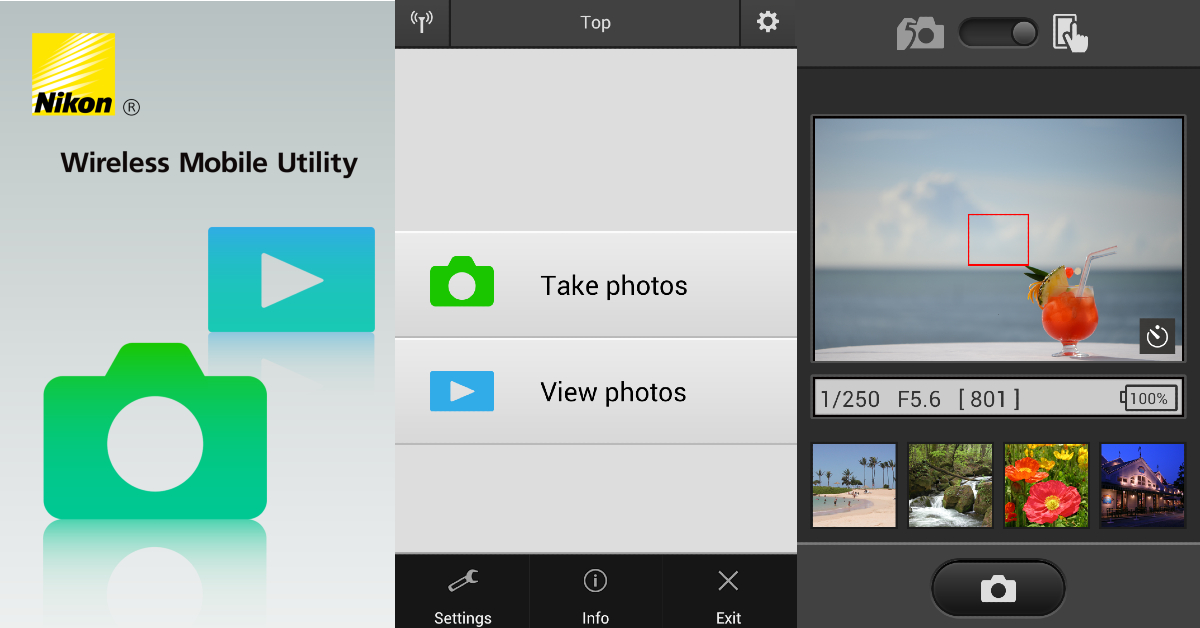Tap Exit in bottom bar

tap(729, 592)
